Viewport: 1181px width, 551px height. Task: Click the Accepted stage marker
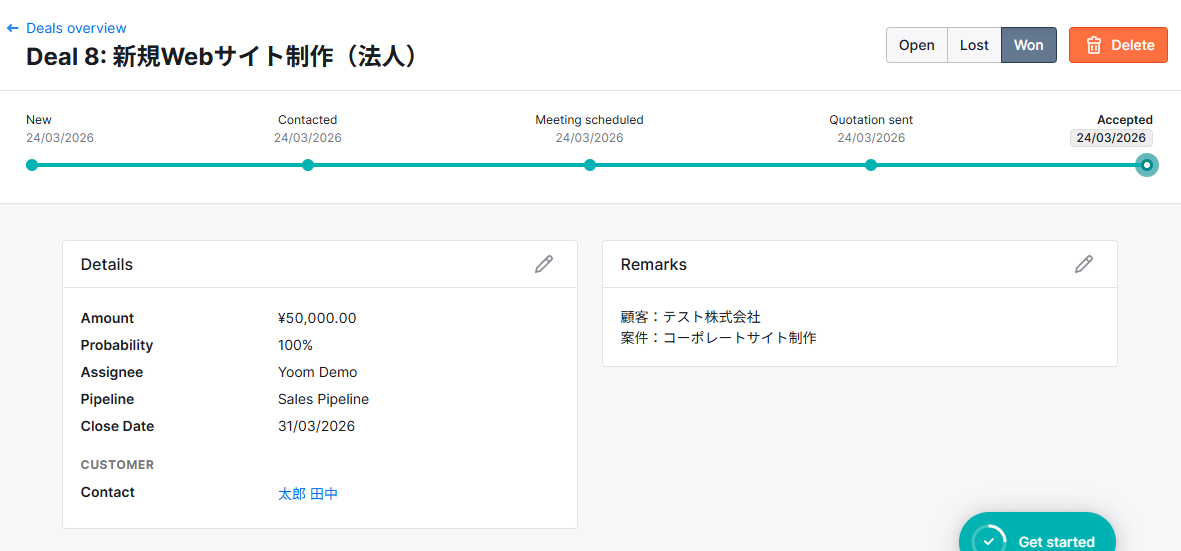(1147, 165)
